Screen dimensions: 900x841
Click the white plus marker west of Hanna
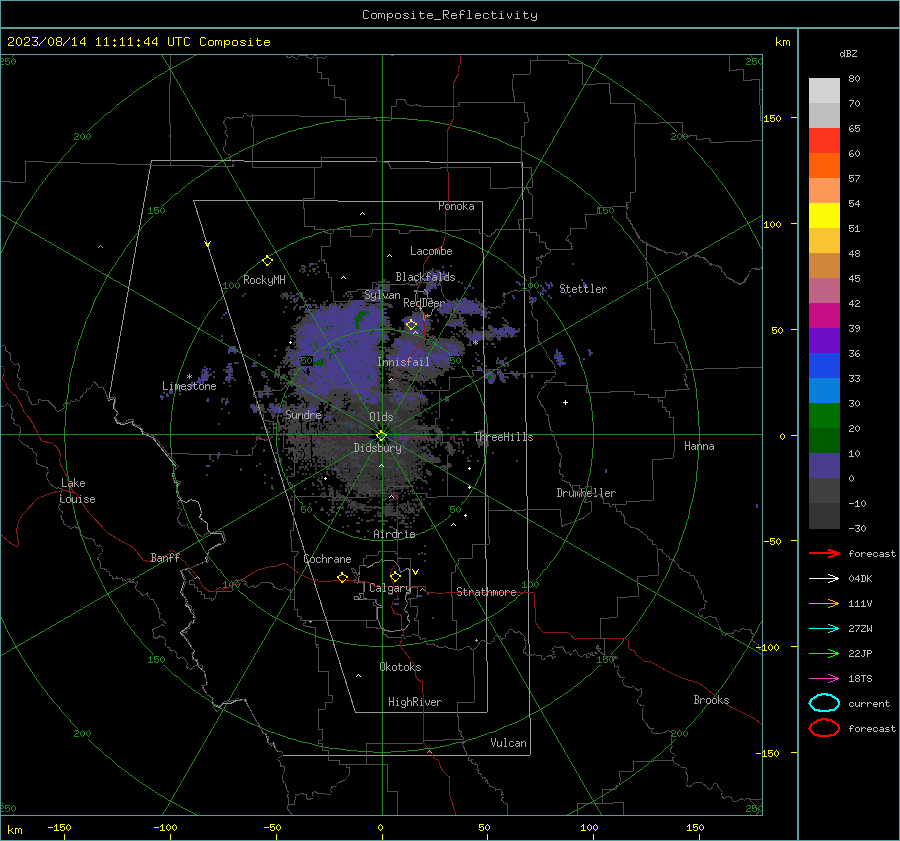(565, 402)
